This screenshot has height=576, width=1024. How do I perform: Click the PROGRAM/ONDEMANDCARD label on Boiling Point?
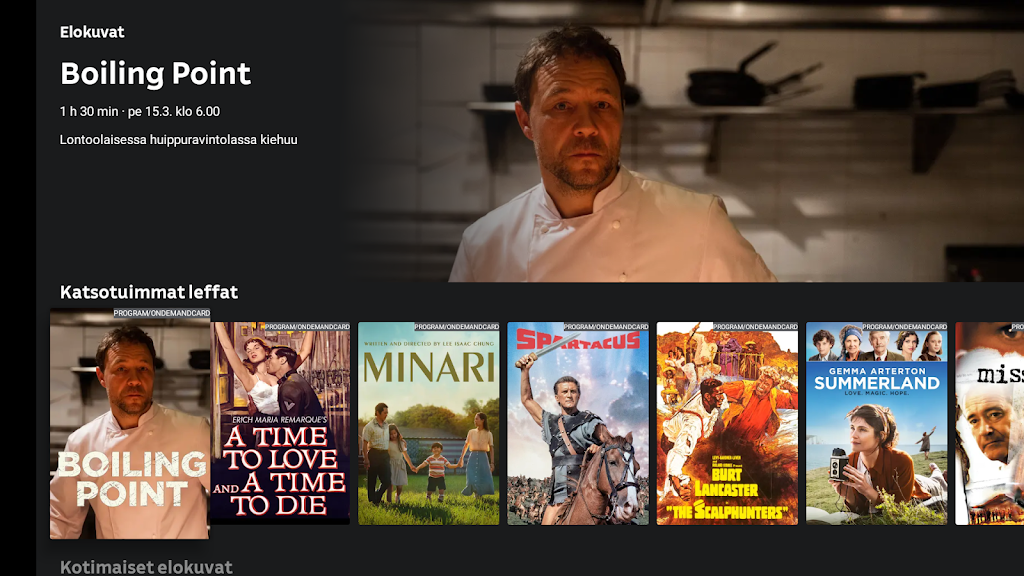(x=162, y=313)
